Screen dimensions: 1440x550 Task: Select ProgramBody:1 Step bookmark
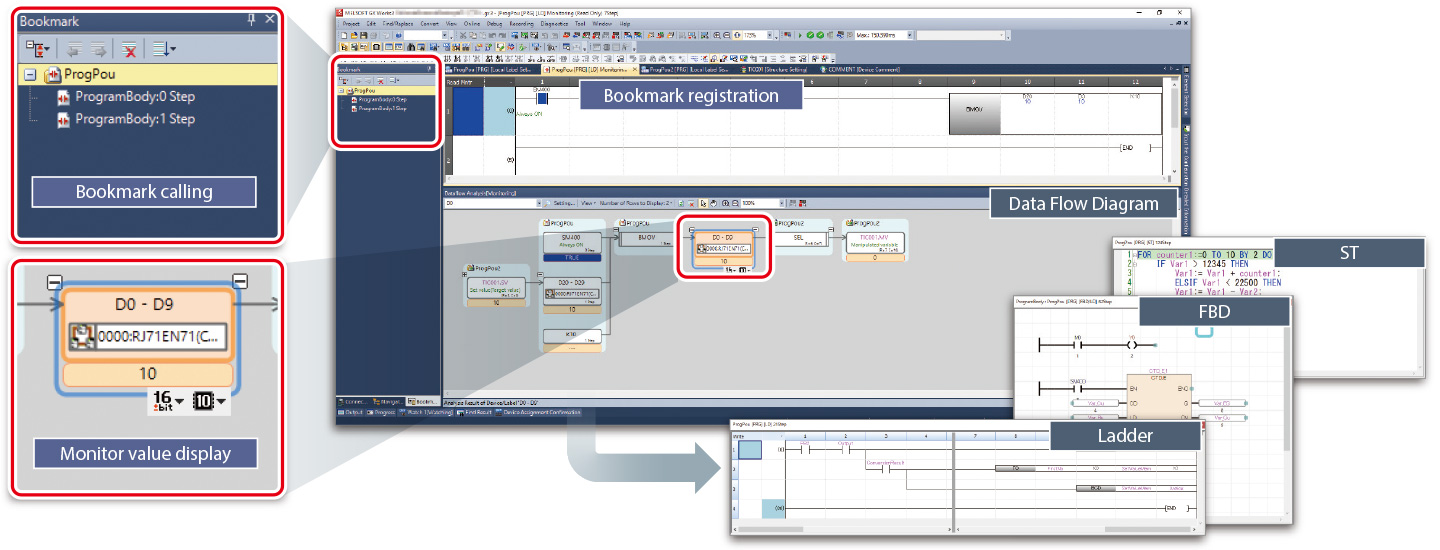point(135,119)
